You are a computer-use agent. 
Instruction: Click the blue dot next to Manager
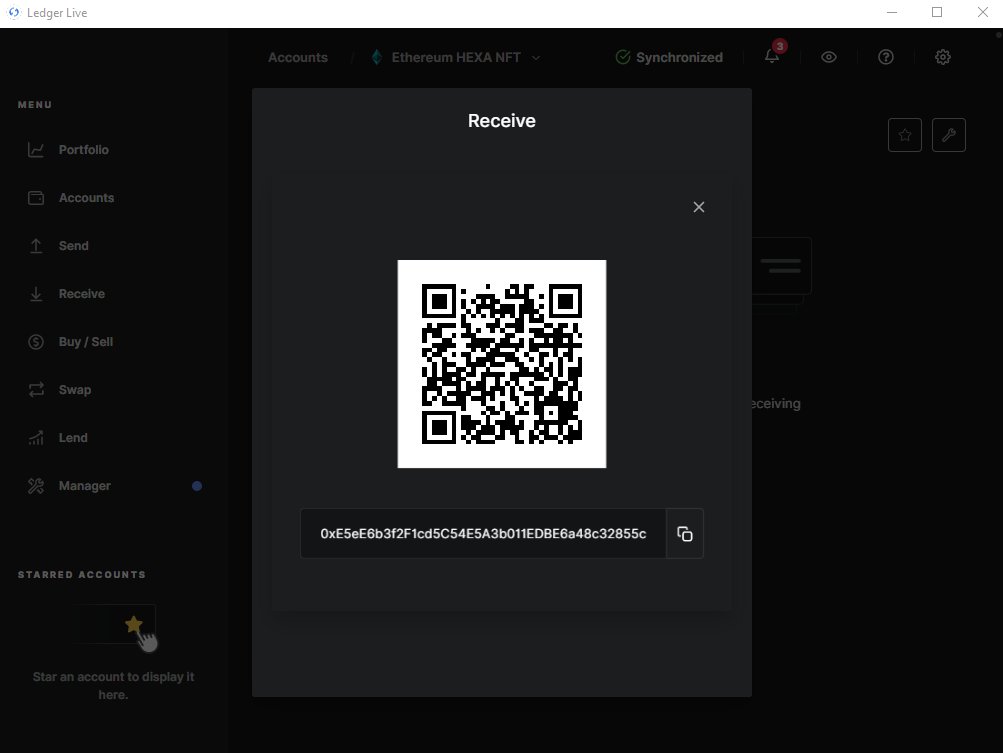pos(197,486)
